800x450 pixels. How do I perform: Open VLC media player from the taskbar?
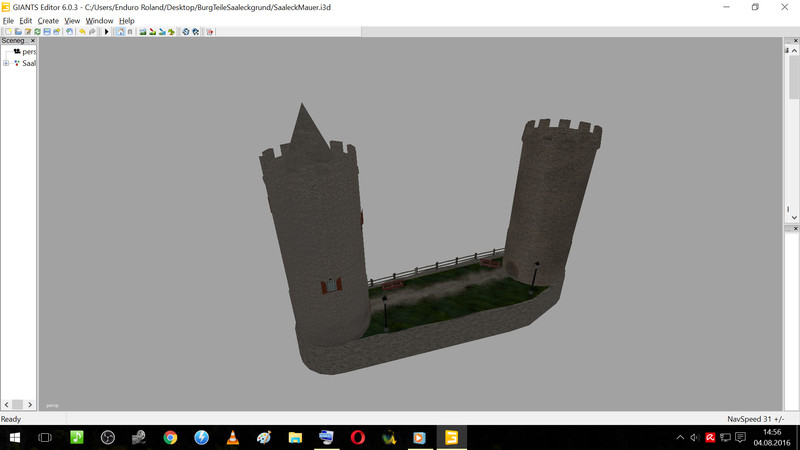233,437
